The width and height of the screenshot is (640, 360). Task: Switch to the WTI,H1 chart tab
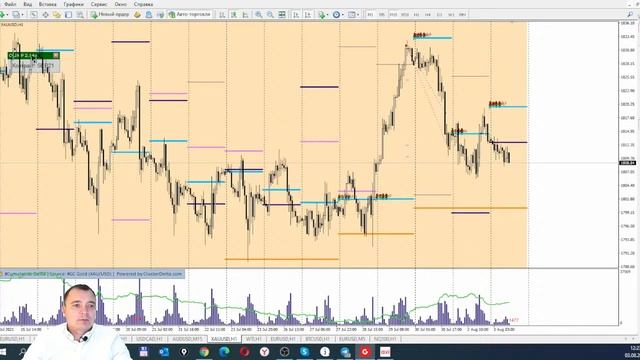click(x=253, y=339)
